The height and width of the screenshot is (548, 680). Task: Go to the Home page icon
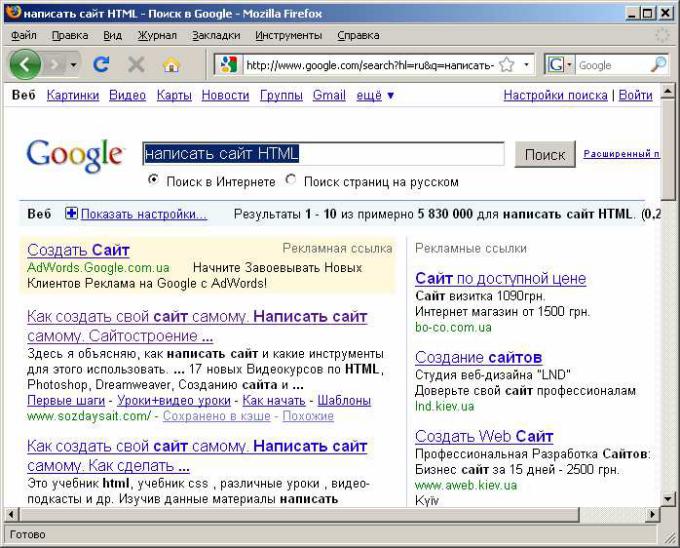coord(171,65)
